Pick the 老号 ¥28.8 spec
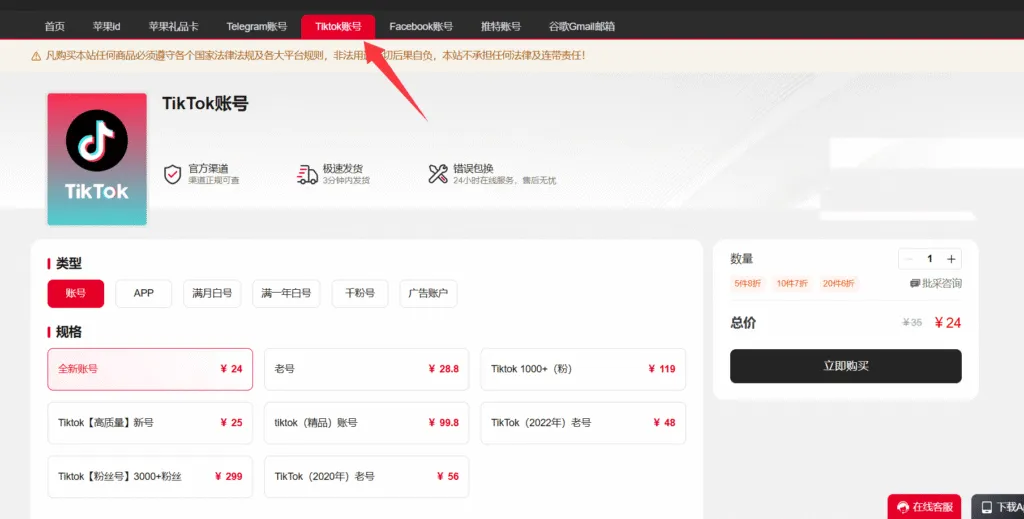Viewport: 1024px width, 519px height. click(x=366, y=370)
